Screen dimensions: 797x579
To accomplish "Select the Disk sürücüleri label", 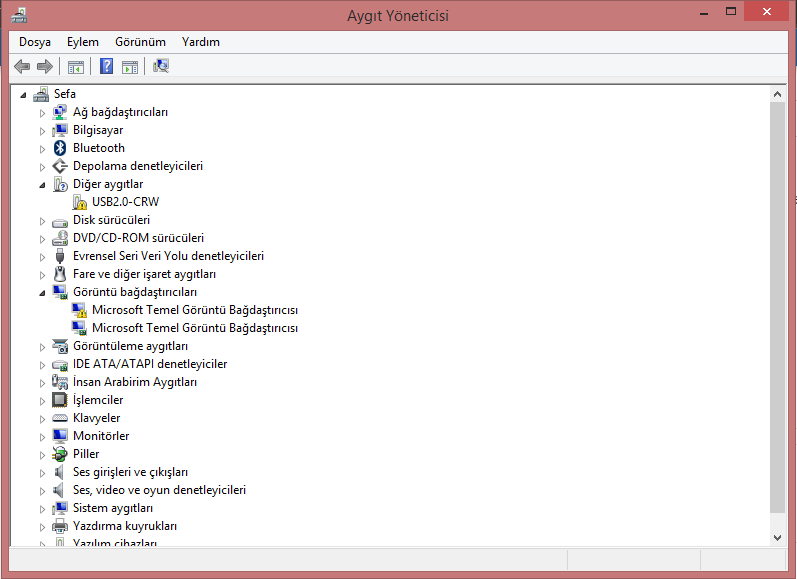I will (111, 220).
